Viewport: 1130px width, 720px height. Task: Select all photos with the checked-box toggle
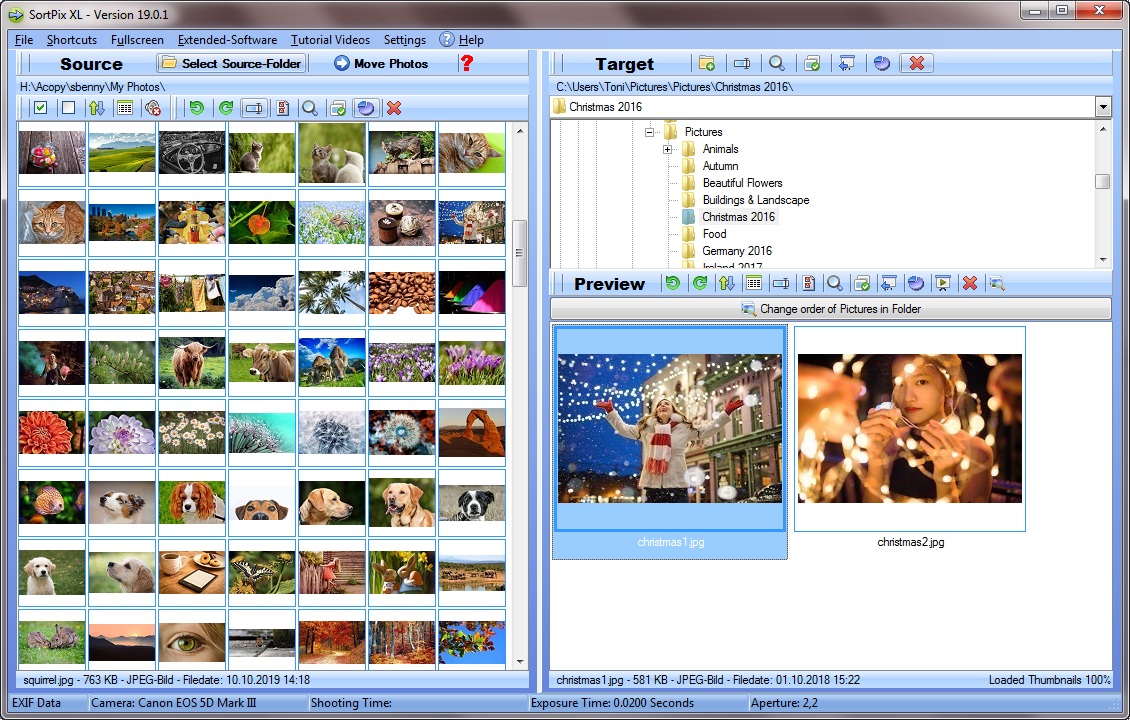coord(40,108)
